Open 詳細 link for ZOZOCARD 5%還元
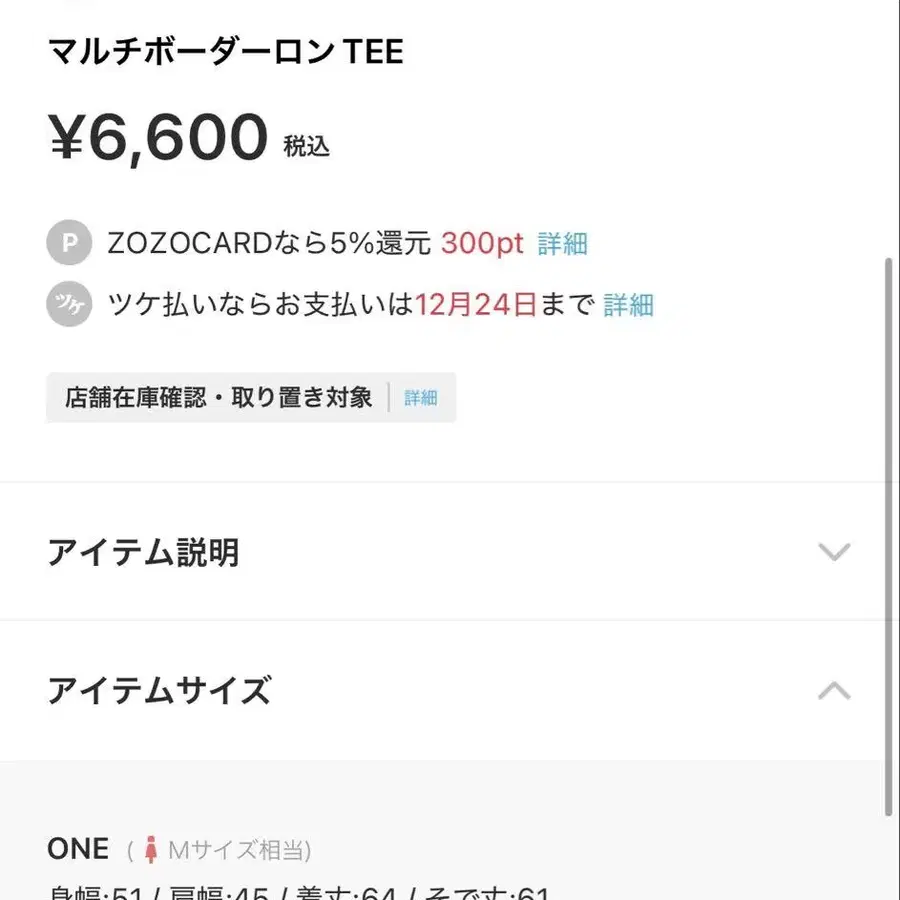This screenshot has height=900, width=900. (562, 243)
